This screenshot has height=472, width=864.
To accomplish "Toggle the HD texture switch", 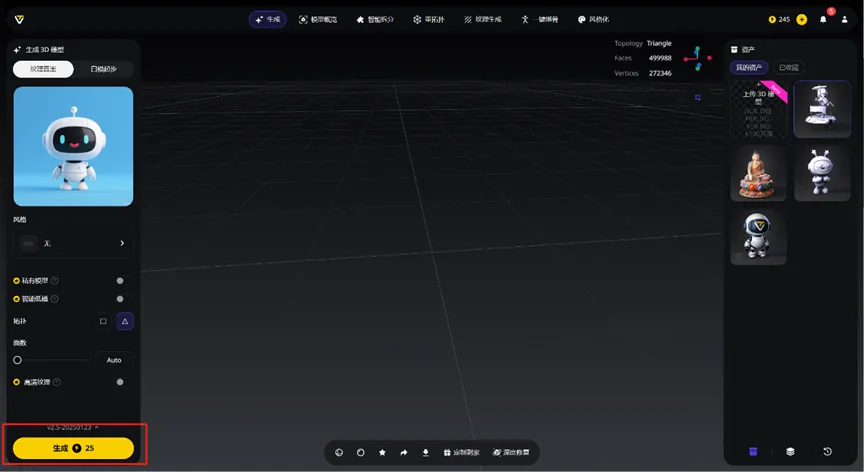I will [121, 382].
